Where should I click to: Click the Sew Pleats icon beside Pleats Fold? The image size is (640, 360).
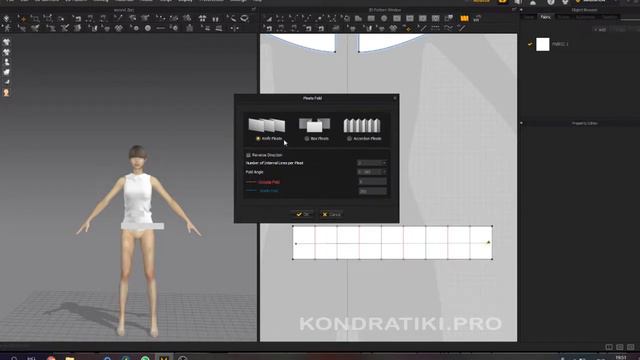[x=476, y=18]
